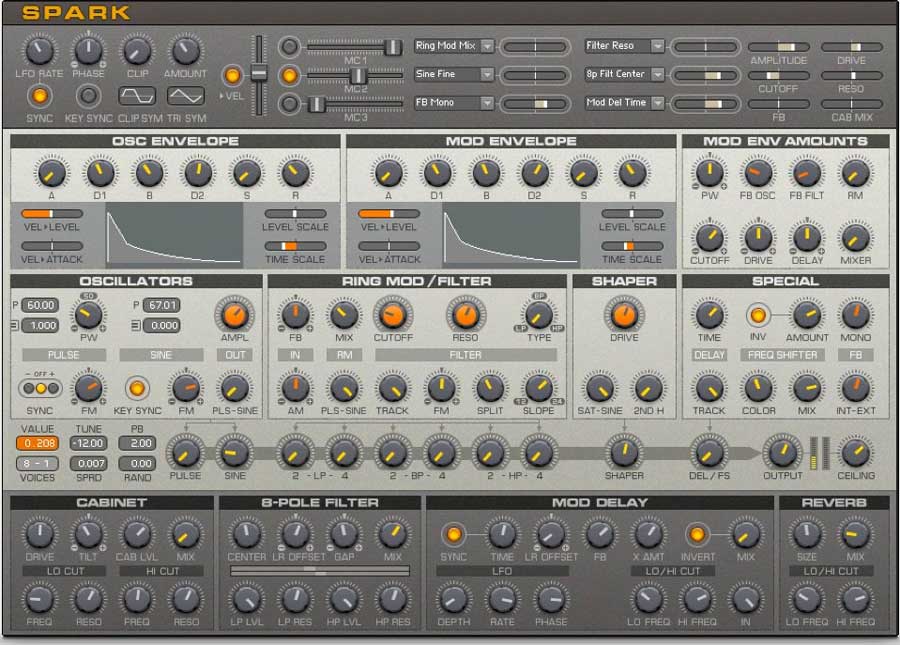Click the Osc Envelope VEL LEVEL slider
Screen dimensions: 900x645
click(x=52, y=213)
